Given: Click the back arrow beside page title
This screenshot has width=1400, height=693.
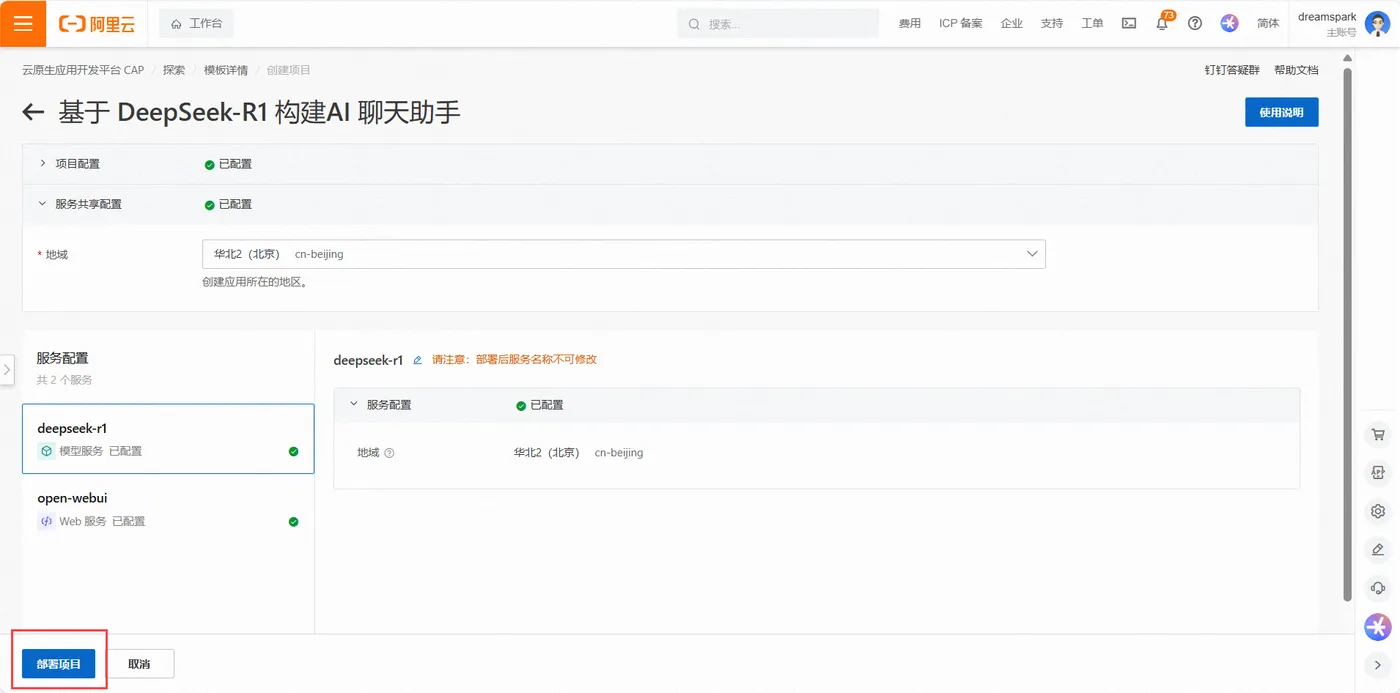Looking at the screenshot, I should [x=34, y=112].
